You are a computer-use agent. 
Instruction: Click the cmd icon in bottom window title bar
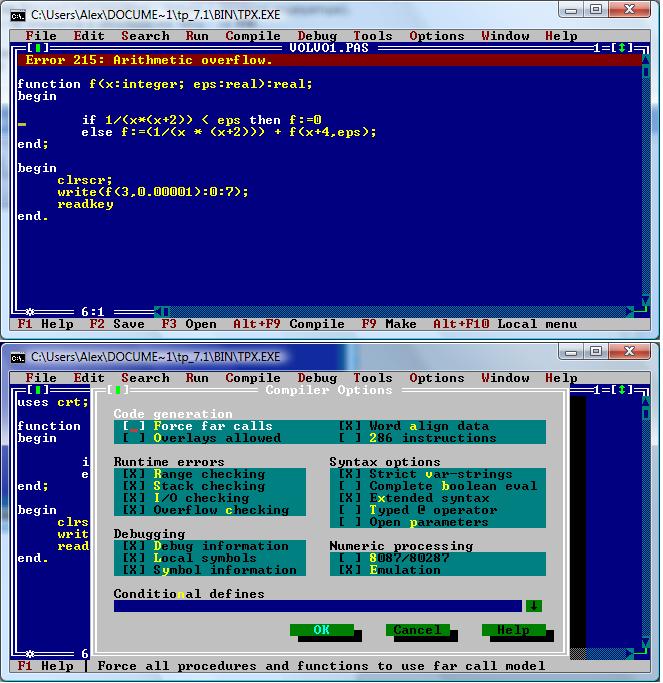click(17, 356)
